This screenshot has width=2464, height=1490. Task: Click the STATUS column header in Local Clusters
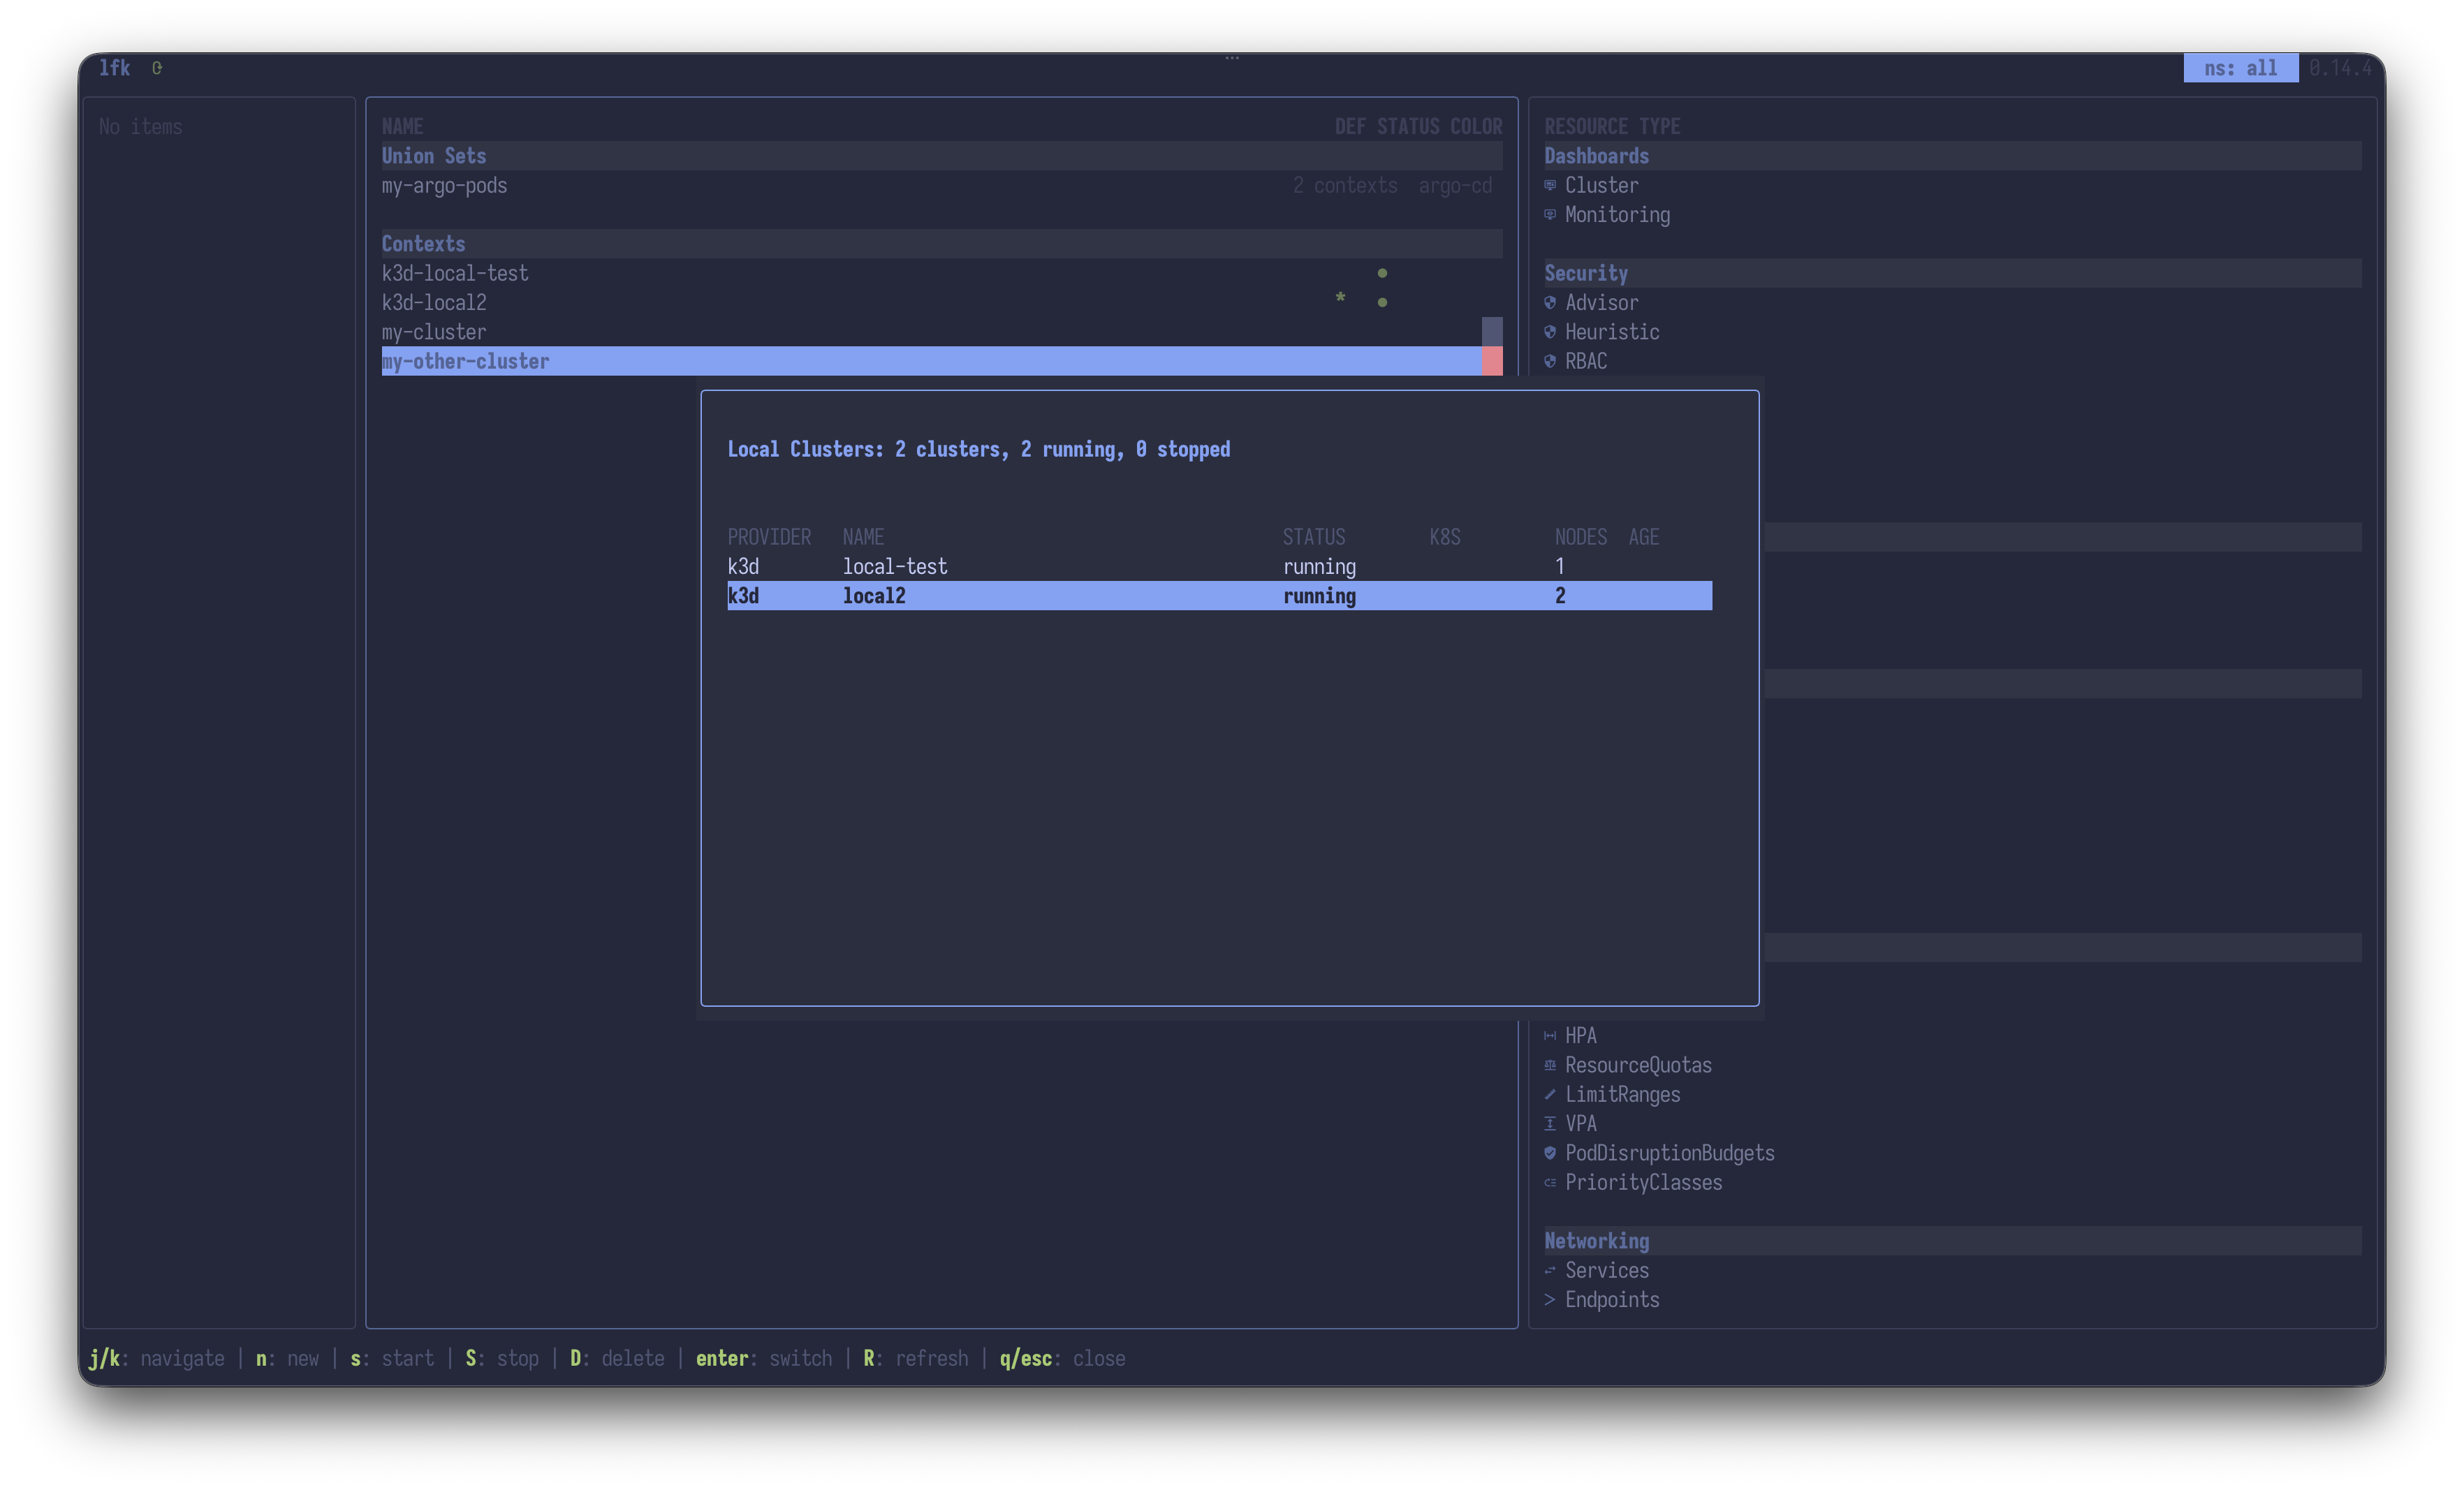tap(1314, 537)
